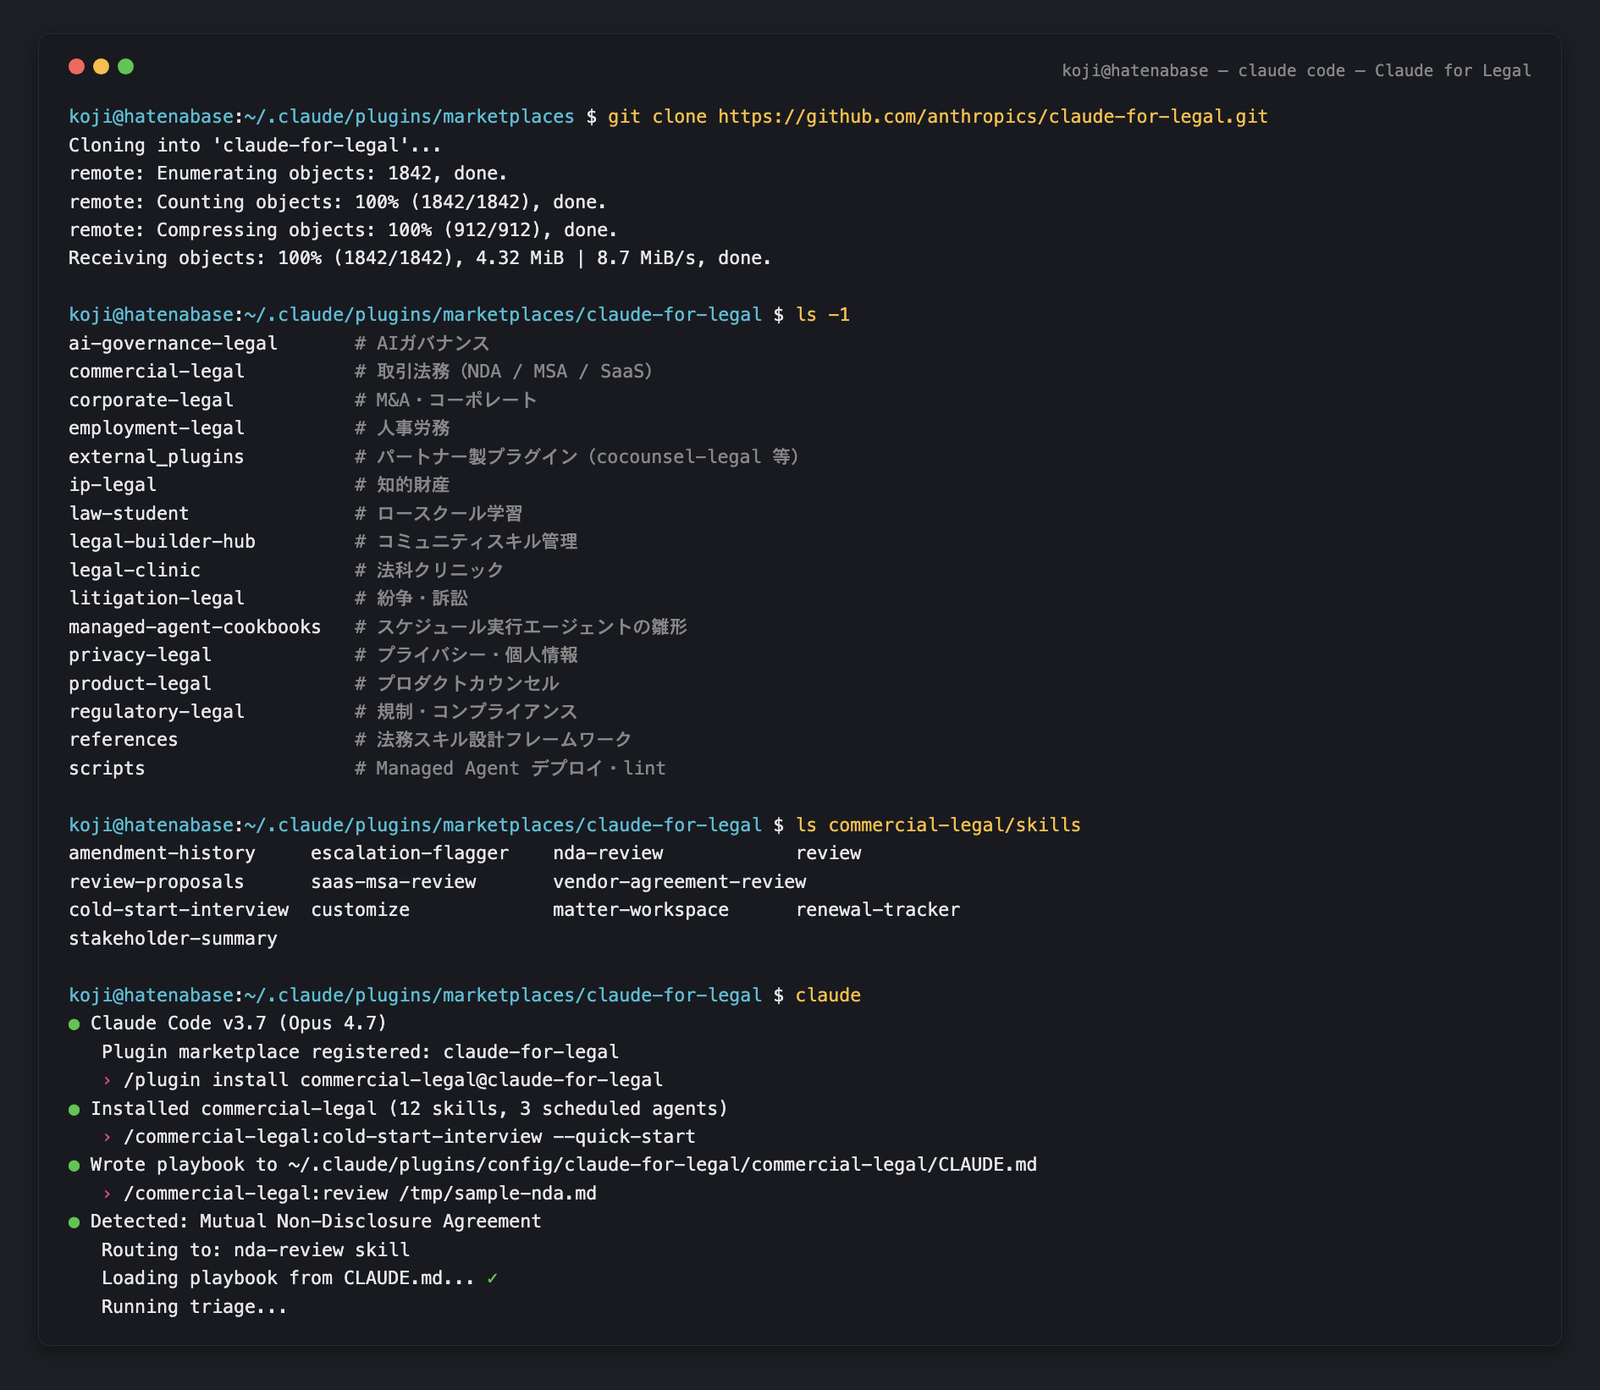Select the scripts directory entry
This screenshot has height=1390, width=1600.
(x=107, y=768)
